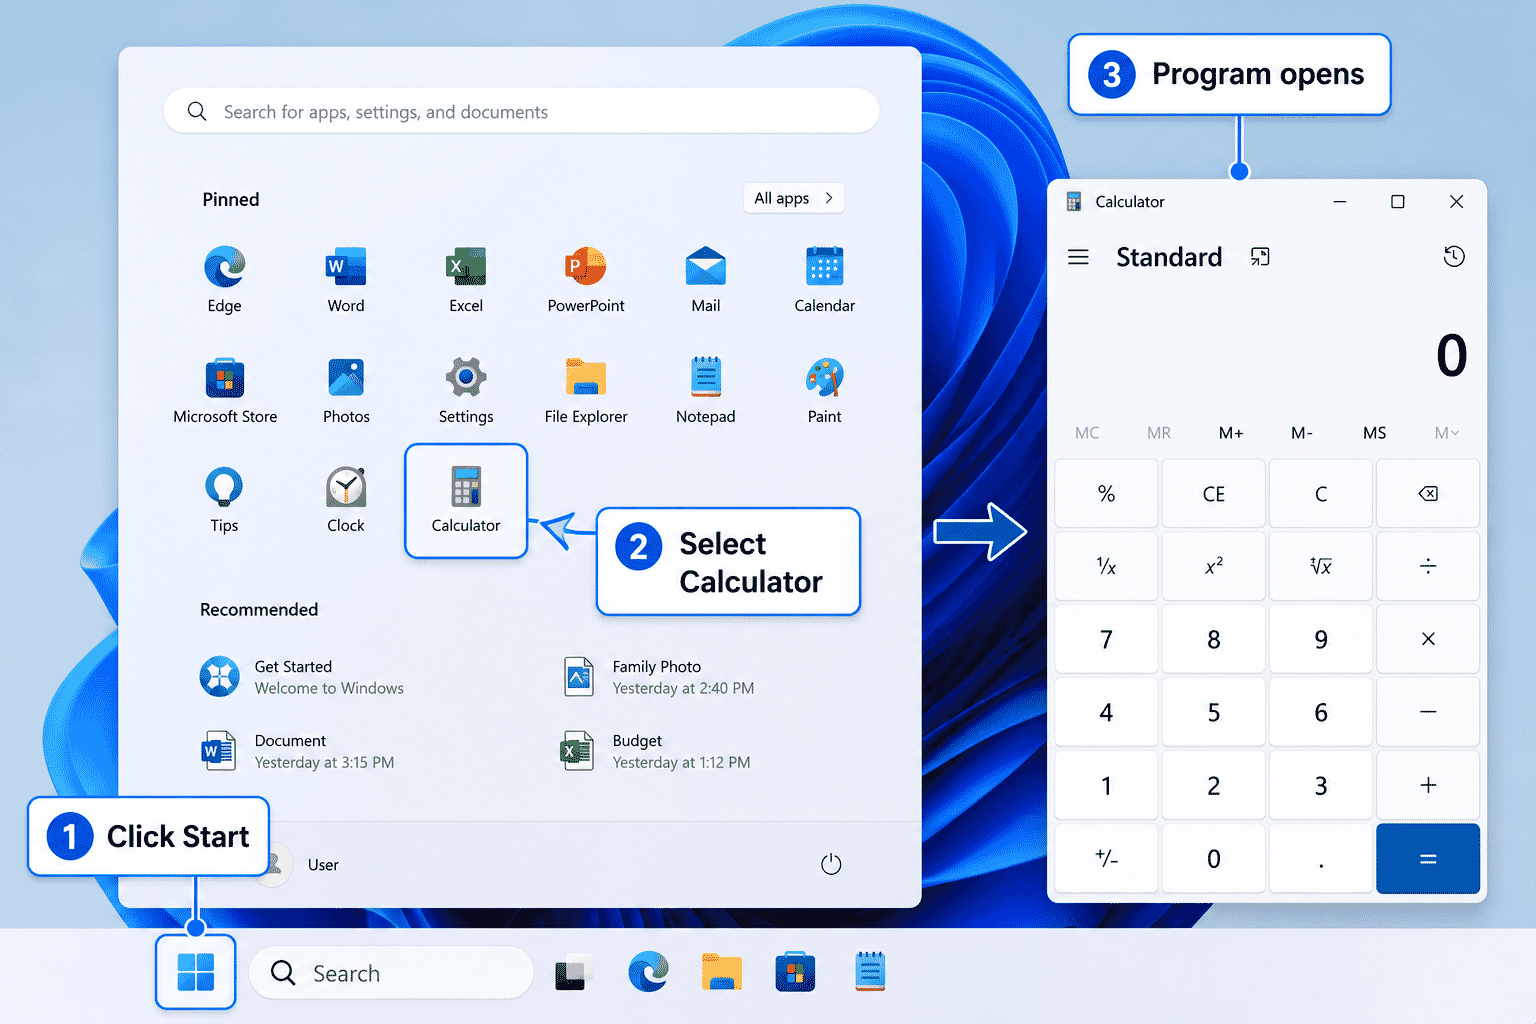Expand the memory list M dropdown

pos(1446,433)
